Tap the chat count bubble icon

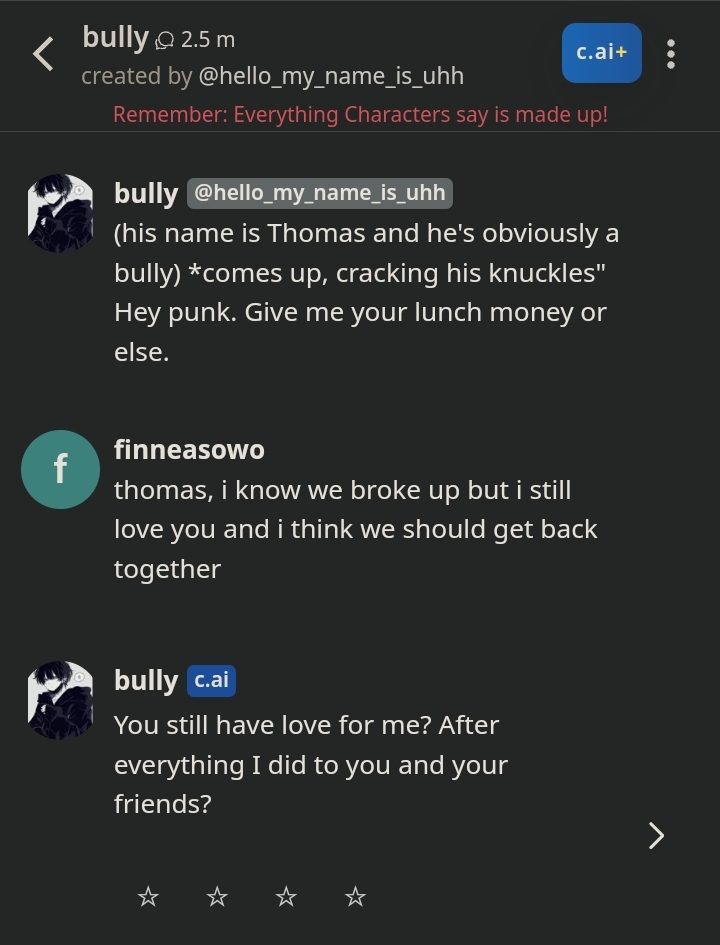click(164, 41)
